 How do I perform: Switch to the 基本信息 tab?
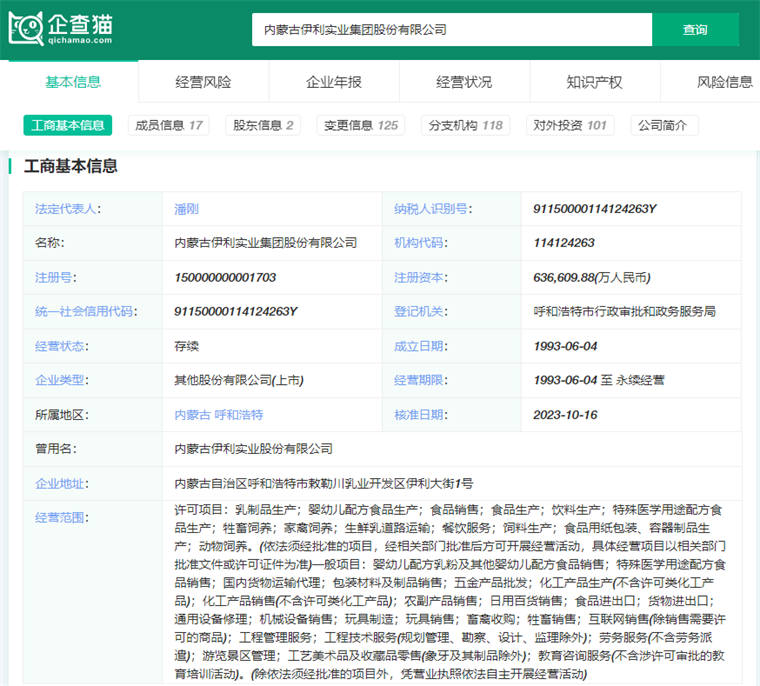pyautogui.click(x=73, y=81)
